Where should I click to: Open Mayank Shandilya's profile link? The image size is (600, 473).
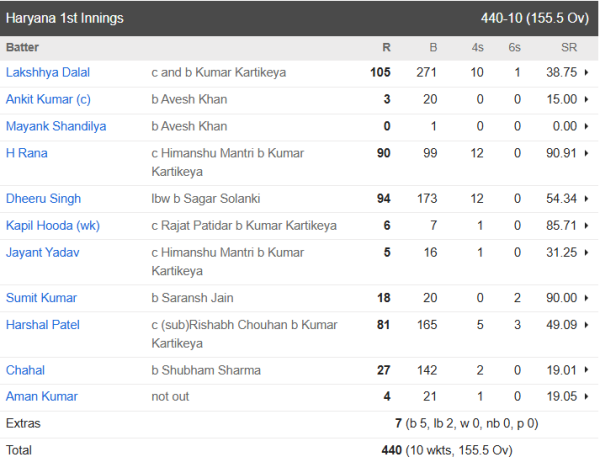tap(54, 126)
